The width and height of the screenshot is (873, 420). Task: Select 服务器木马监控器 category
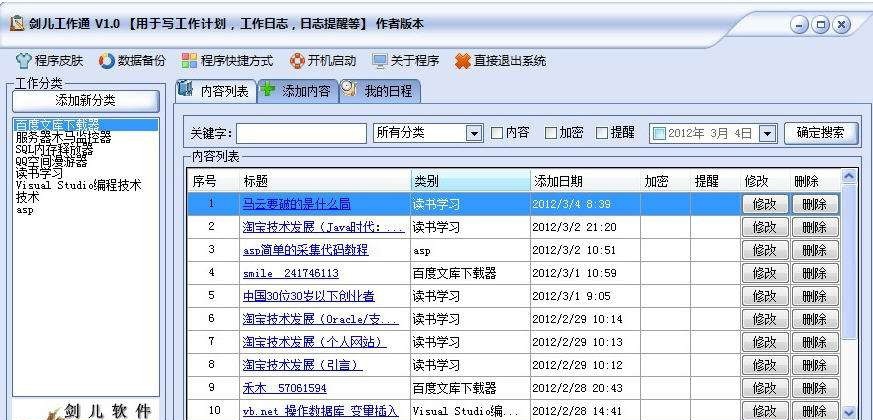[x=63, y=137]
